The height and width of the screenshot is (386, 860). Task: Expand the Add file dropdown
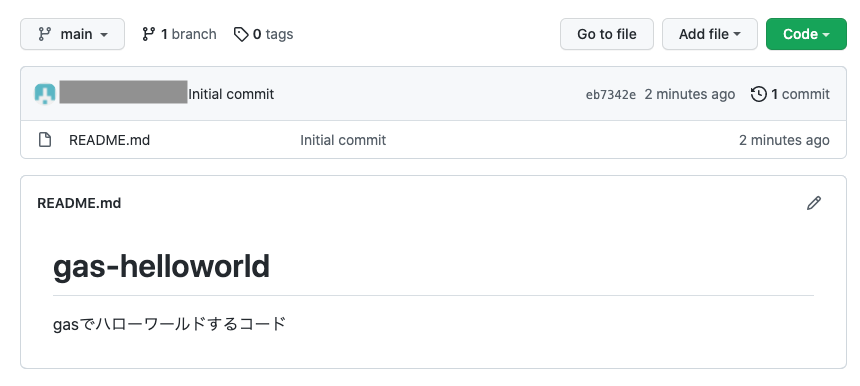click(x=710, y=34)
